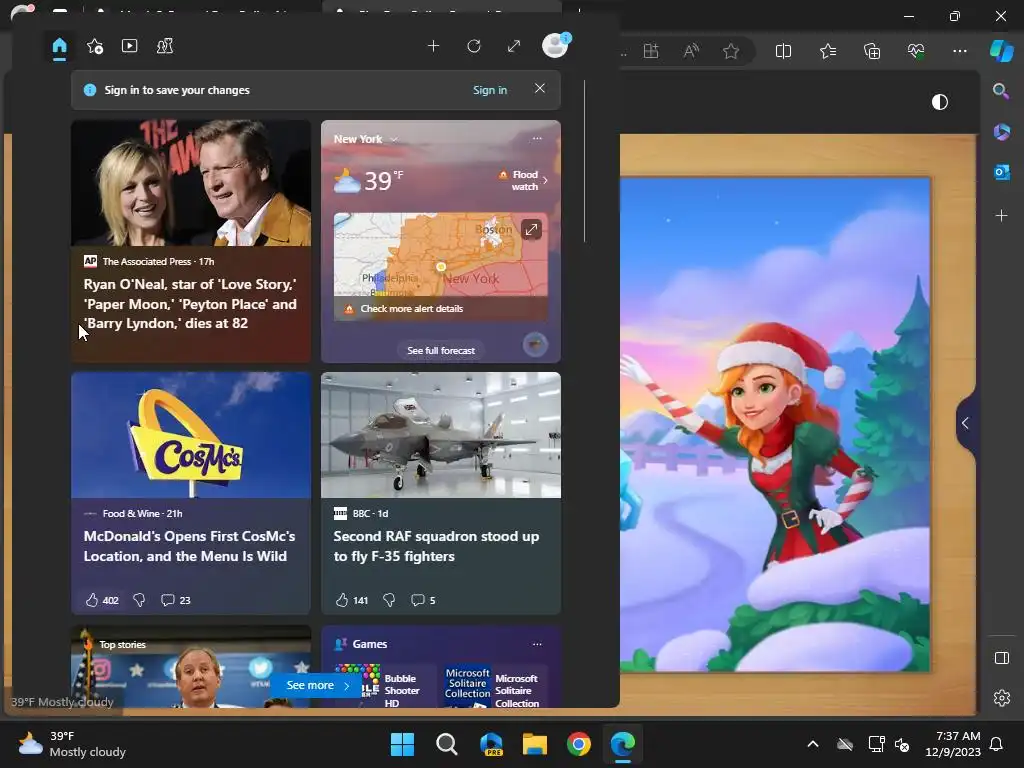Open Edge sidebar settings gear
The image size is (1024, 768).
(1001, 697)
